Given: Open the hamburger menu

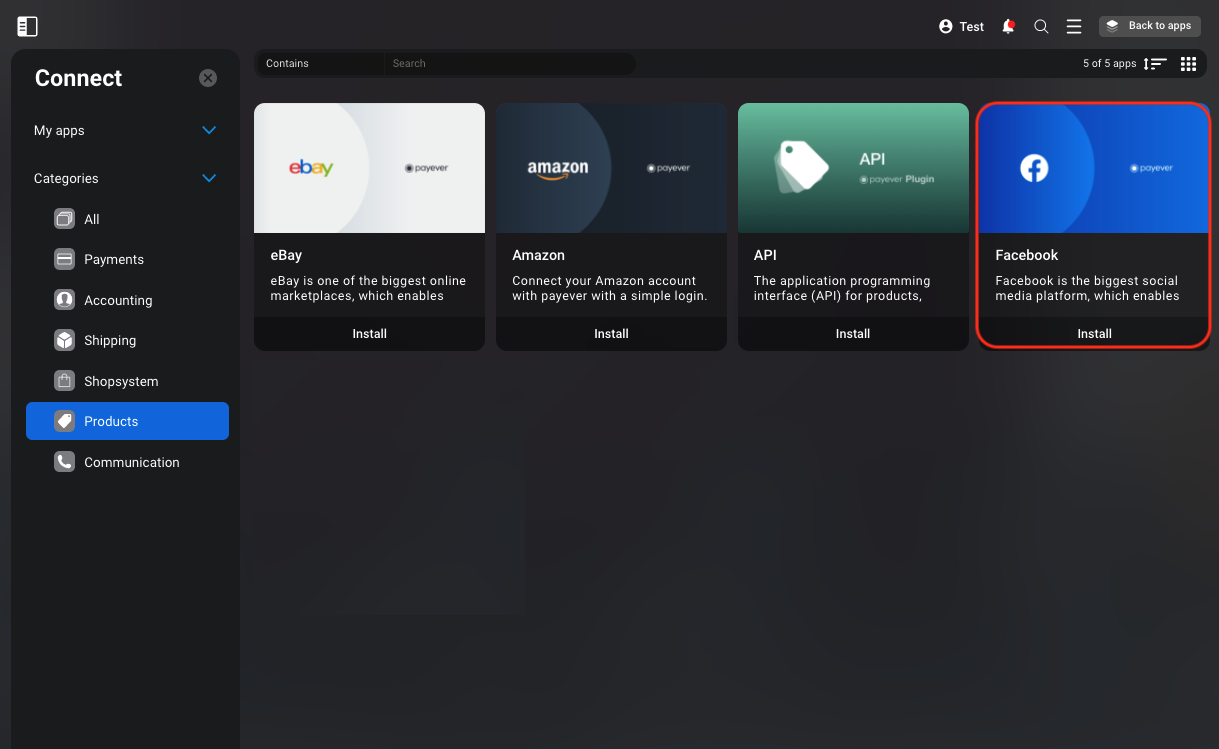Looking at the screenshot, I should (x=1074, y=27).
